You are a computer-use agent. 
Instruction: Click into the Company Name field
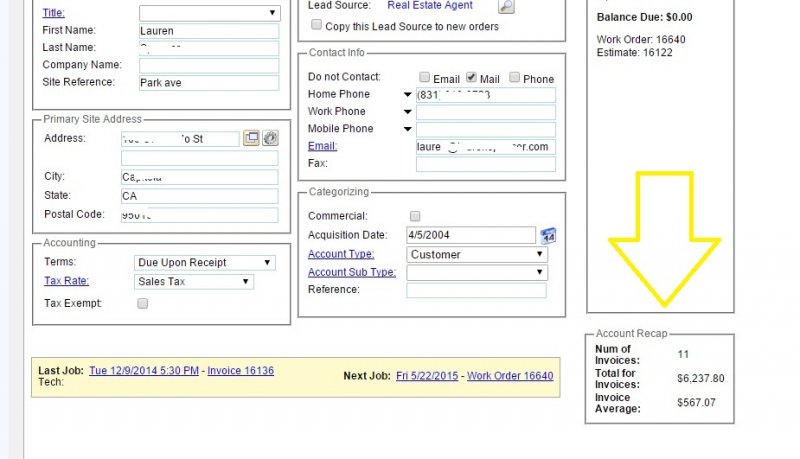[209, 65]
